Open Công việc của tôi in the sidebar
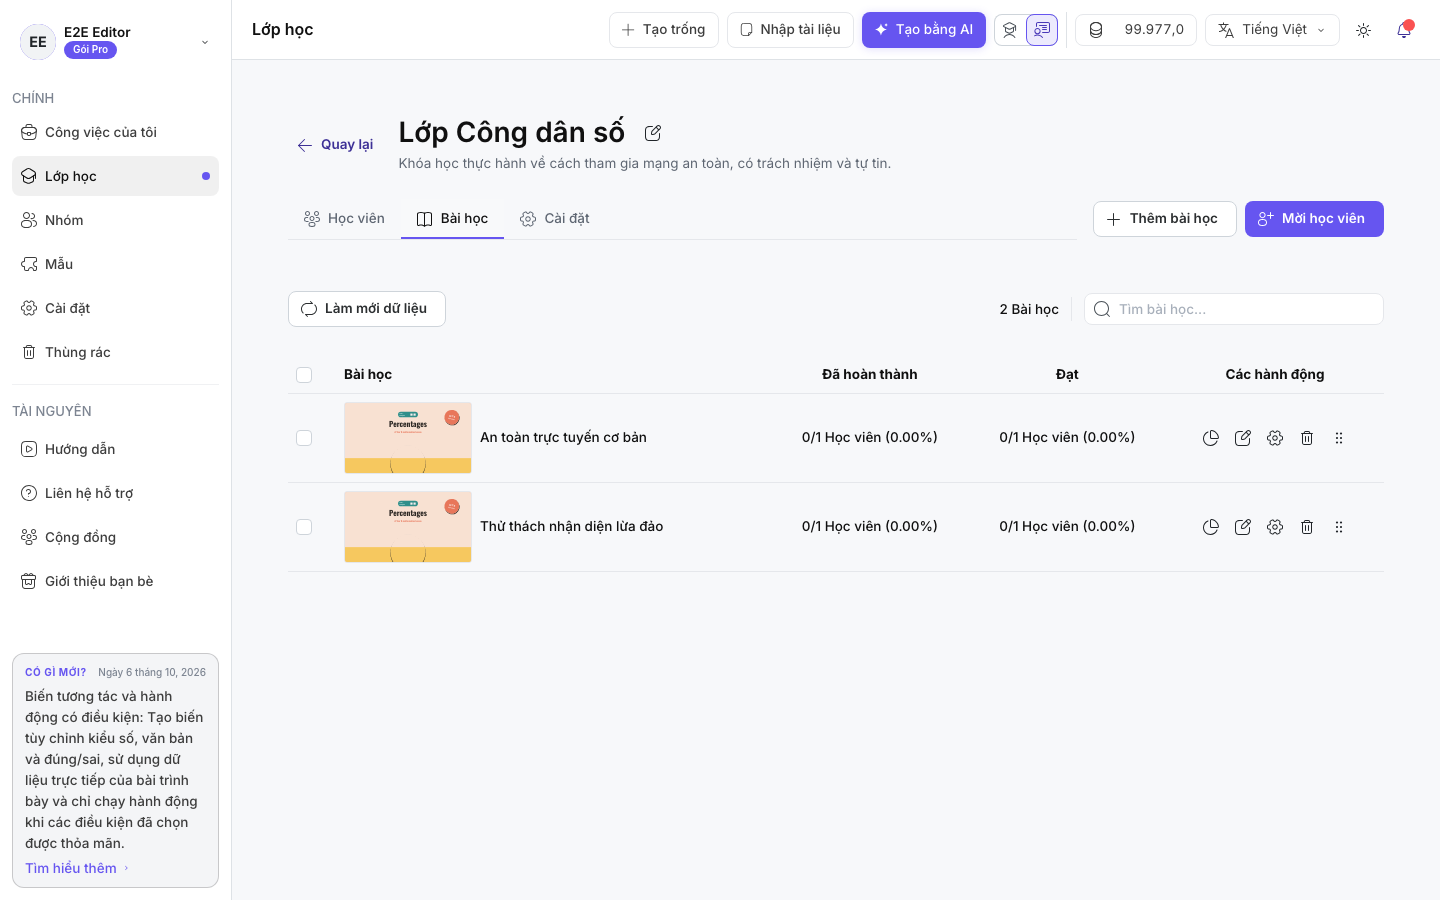This screenshot has width=1440, height=900. coord(115,132)
